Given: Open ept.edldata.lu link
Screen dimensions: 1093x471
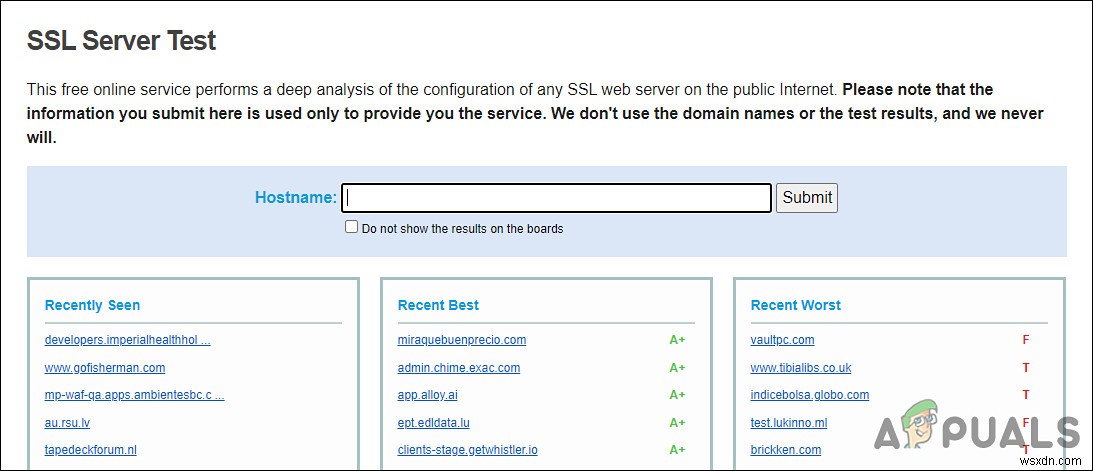Looking at the screenshot, I should (x=434, y=422).
